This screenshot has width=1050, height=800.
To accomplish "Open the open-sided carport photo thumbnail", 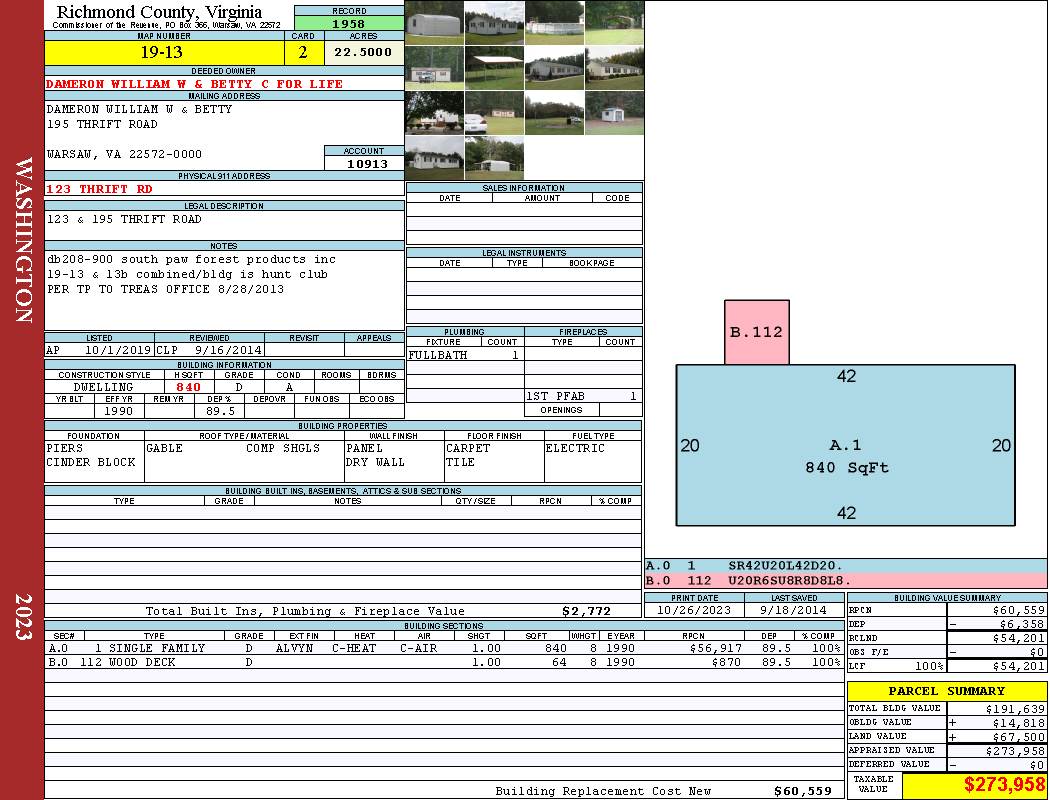I will click(494, 68).
